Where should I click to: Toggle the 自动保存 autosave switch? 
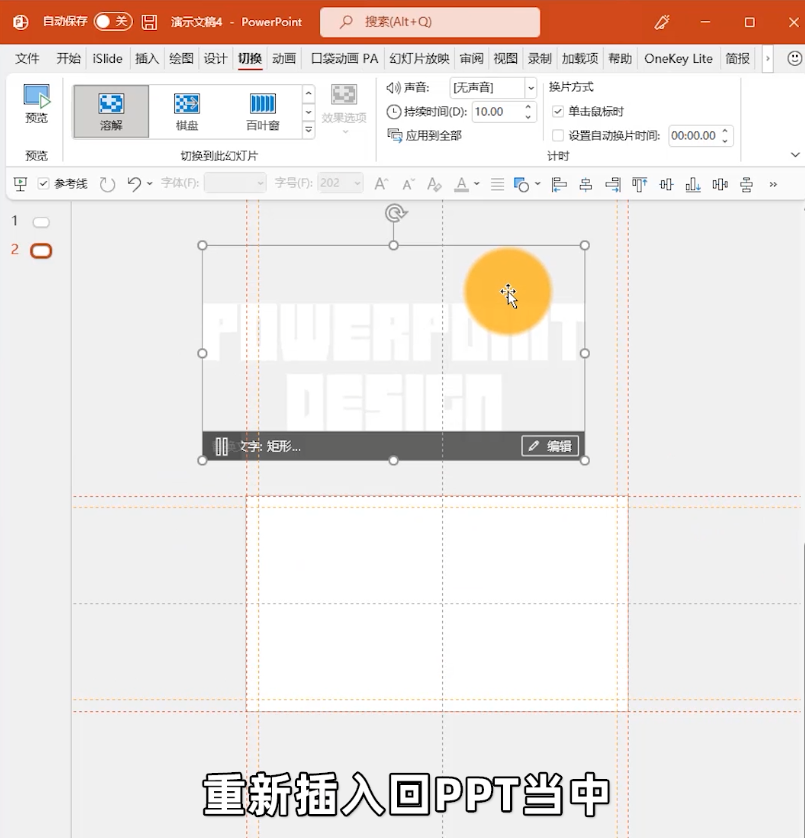click(113, 22)
